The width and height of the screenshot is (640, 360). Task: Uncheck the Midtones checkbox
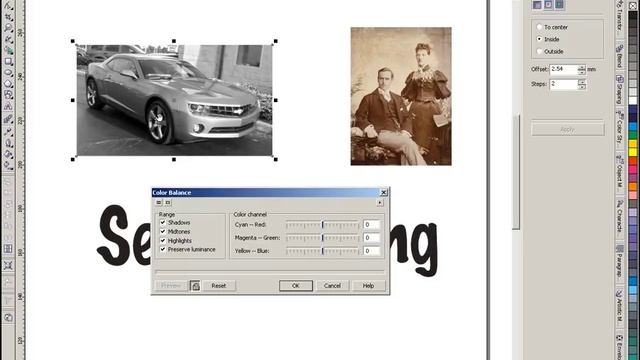coord(162,231)
